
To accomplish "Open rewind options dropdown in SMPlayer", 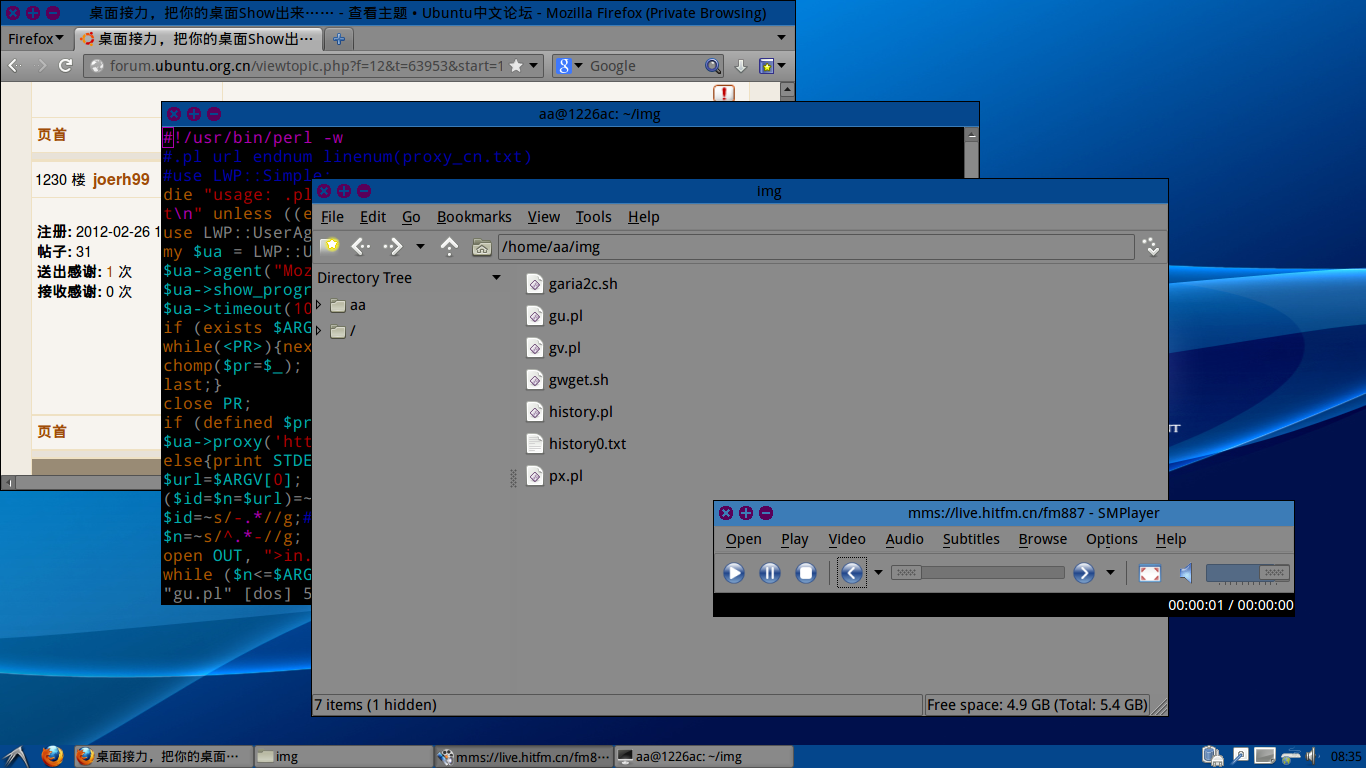I will click(x=878, y=573).
